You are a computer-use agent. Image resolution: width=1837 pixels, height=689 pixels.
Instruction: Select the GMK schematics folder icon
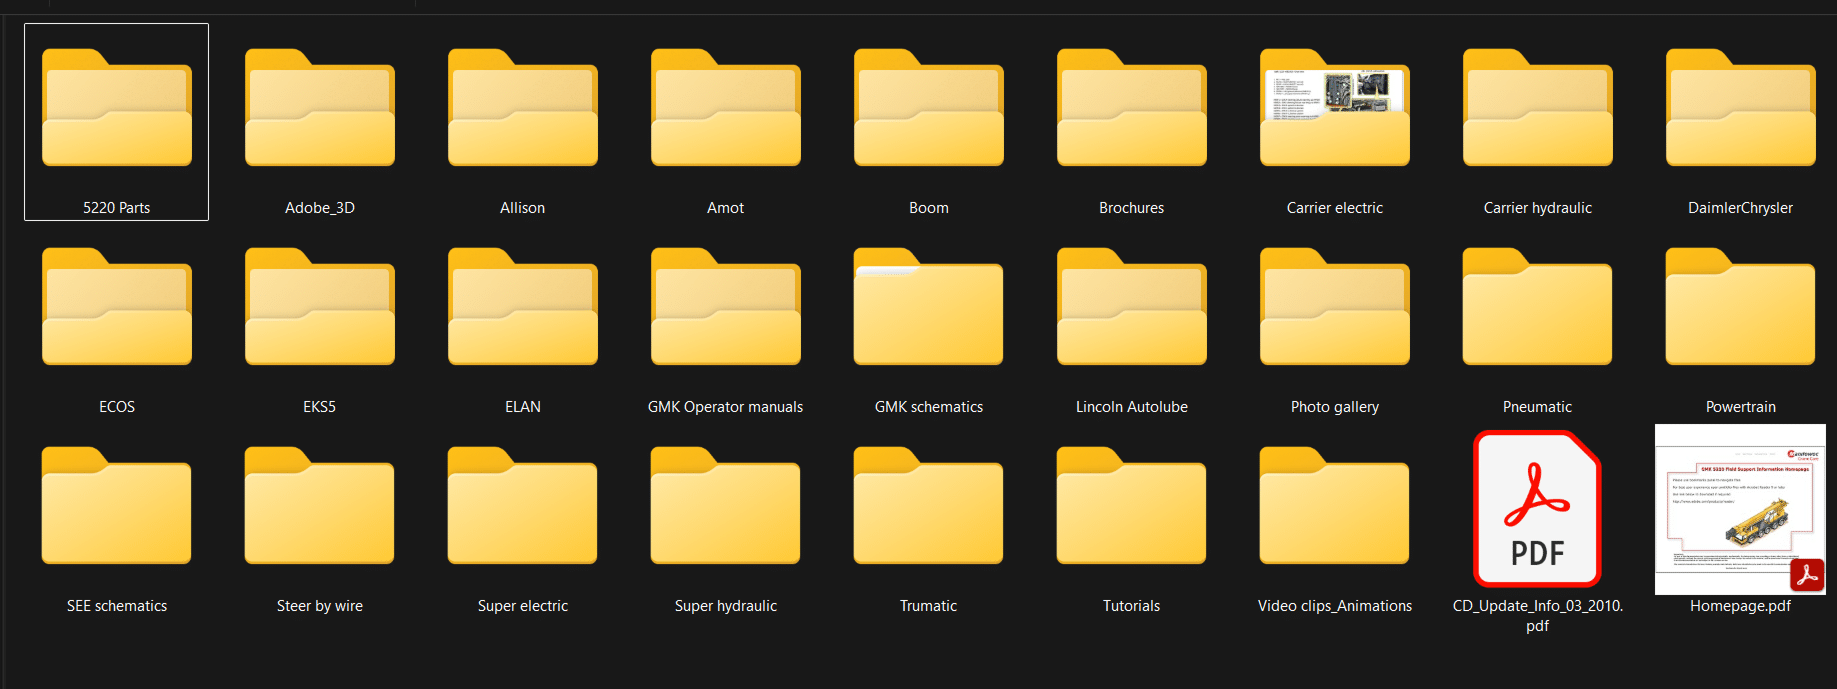pyautogui.click(x=929, y=306)
